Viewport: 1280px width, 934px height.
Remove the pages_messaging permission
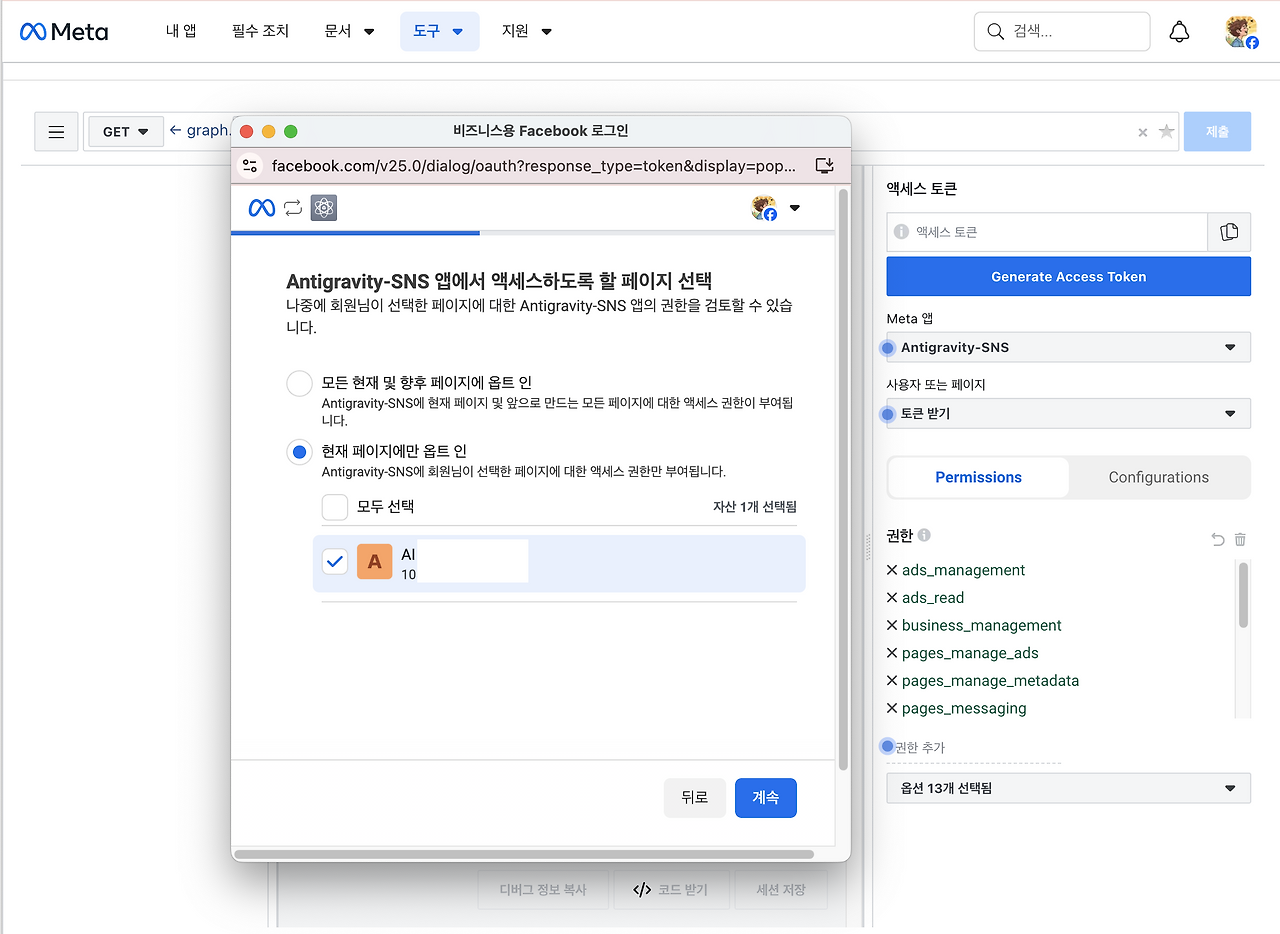(x=893, y=708)
